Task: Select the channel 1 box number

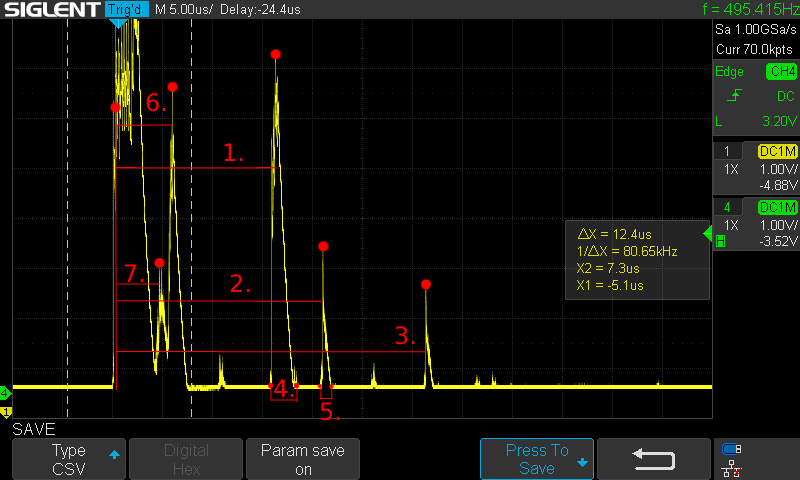Action: (727, 151)
